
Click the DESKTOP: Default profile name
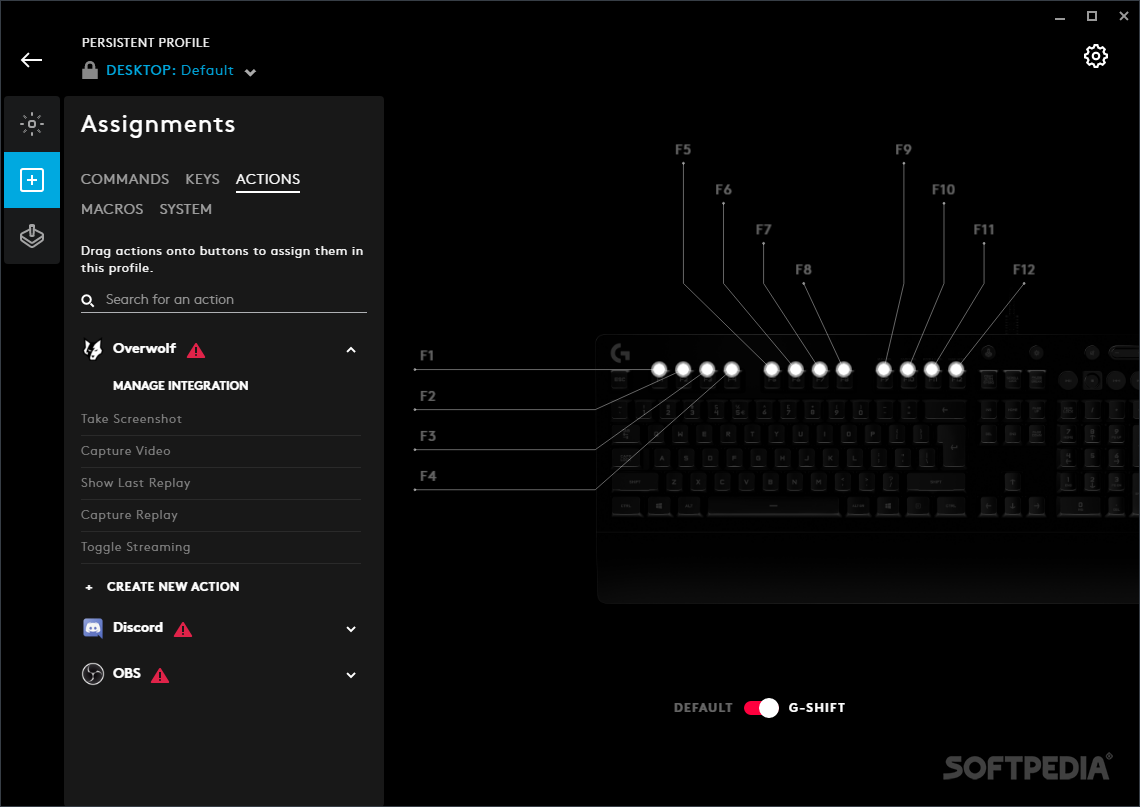point(170,71)
